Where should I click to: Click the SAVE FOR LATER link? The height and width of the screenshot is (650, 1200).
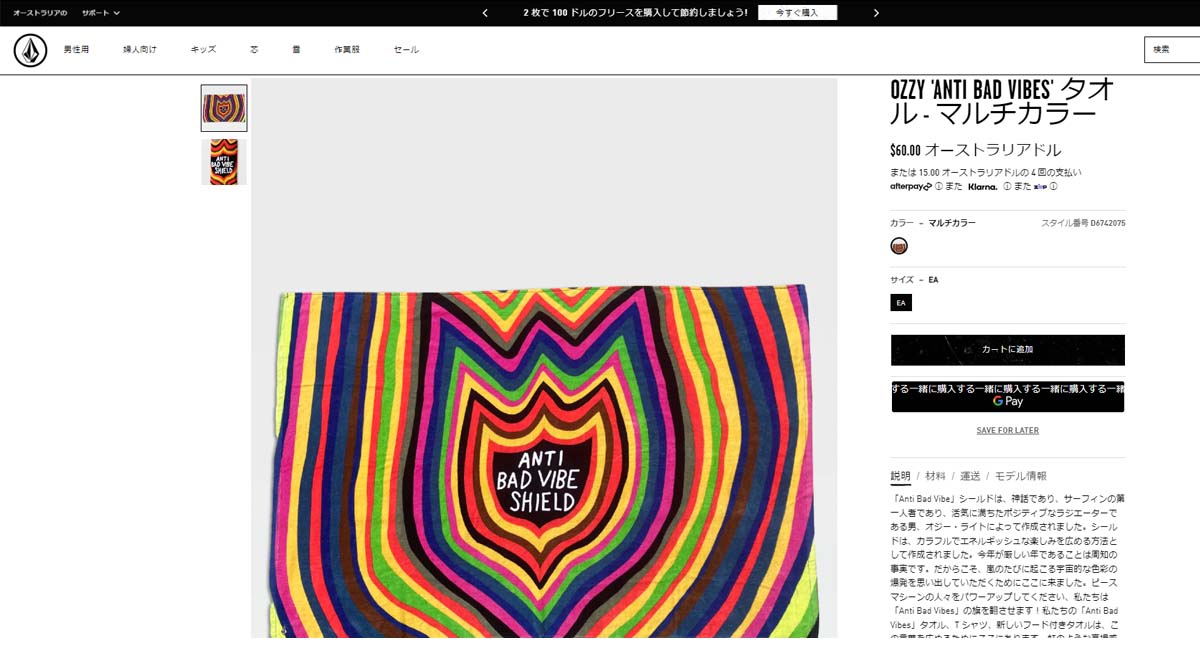point(1008,431)
